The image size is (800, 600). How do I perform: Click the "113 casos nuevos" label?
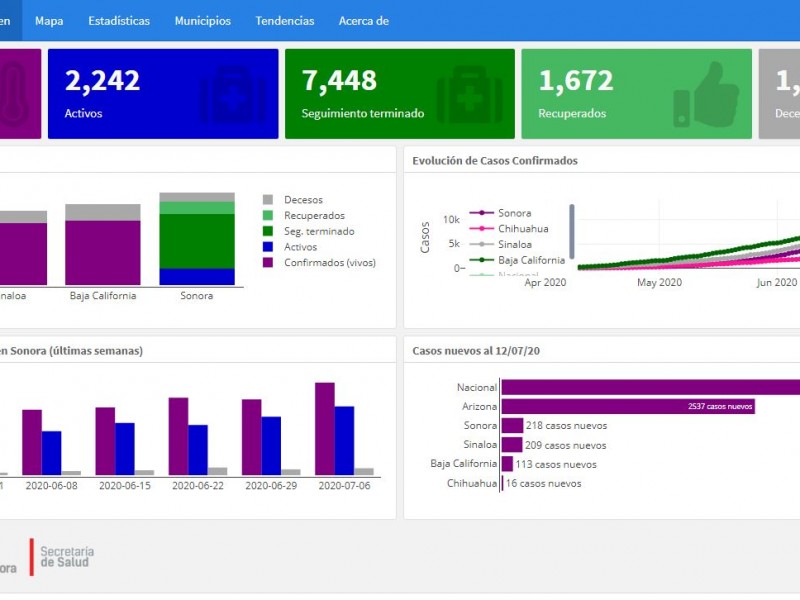point(556,464)
